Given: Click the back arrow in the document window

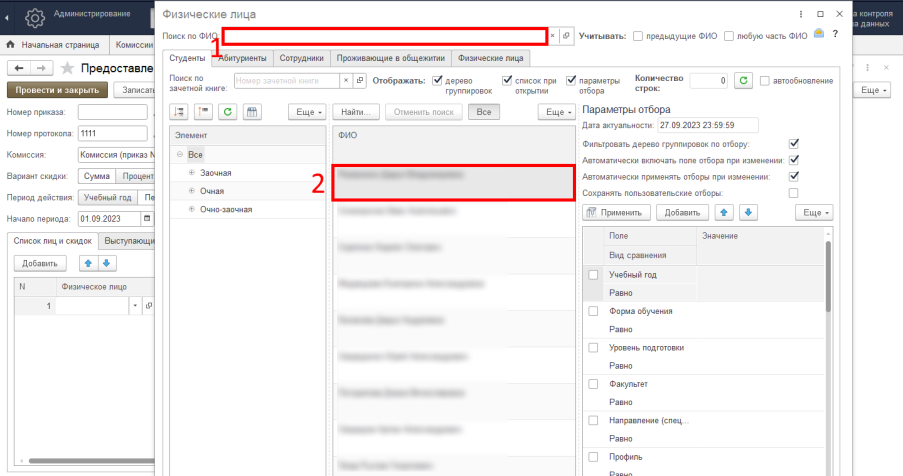Looking at the screenshot, I should 18,68.
